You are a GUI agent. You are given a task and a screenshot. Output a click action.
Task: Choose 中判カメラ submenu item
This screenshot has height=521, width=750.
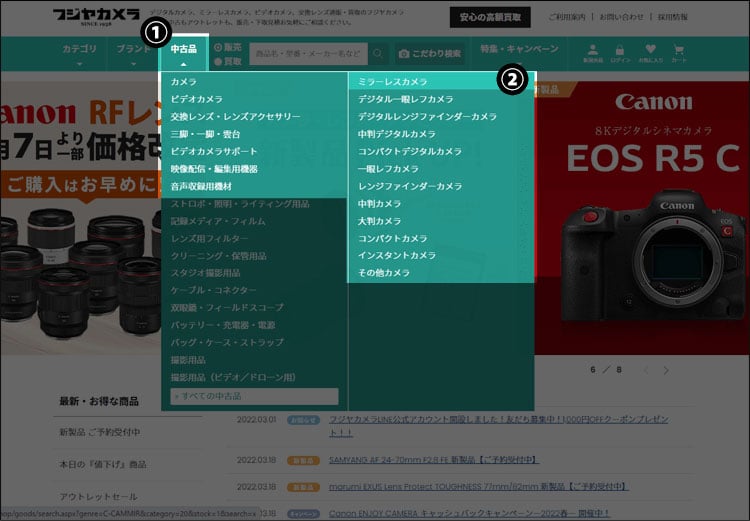click(379, 204)
